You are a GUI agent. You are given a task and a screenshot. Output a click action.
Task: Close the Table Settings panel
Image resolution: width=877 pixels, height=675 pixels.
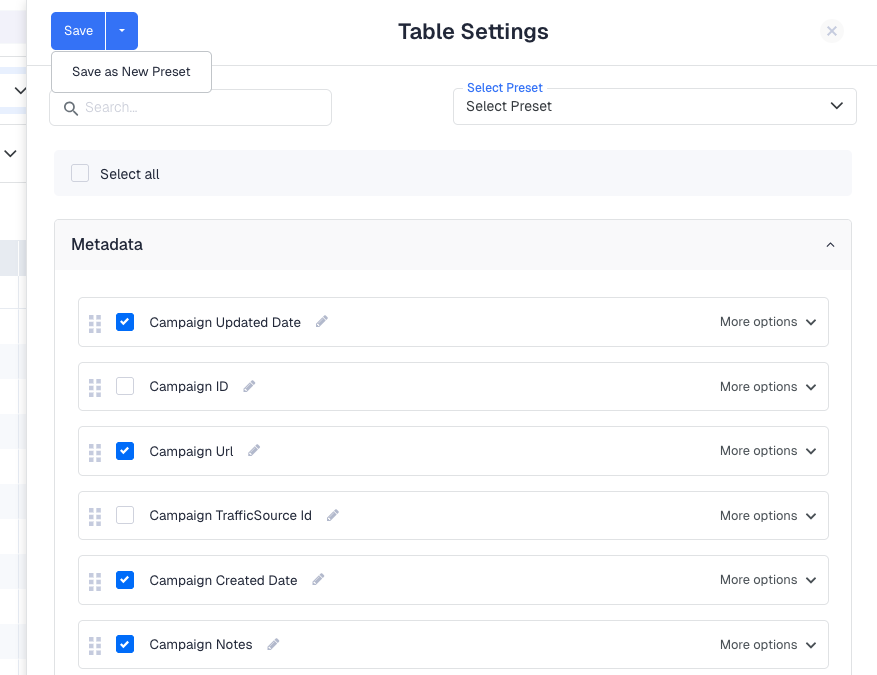click(x=831, y=31)
